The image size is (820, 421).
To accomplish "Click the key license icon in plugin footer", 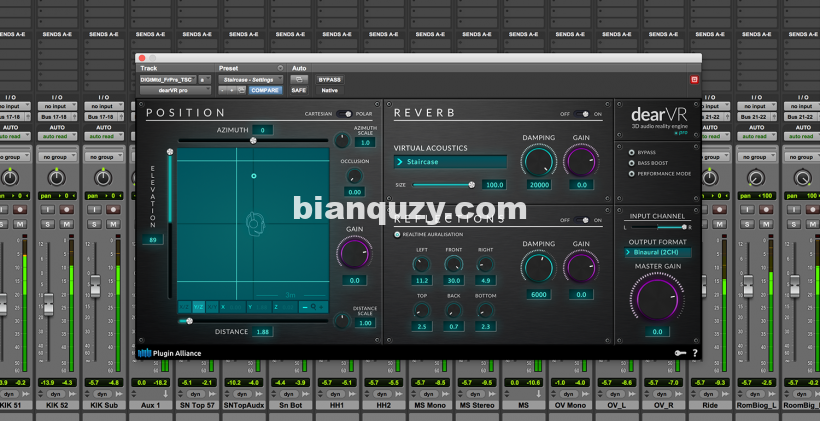I will point(679,353).
